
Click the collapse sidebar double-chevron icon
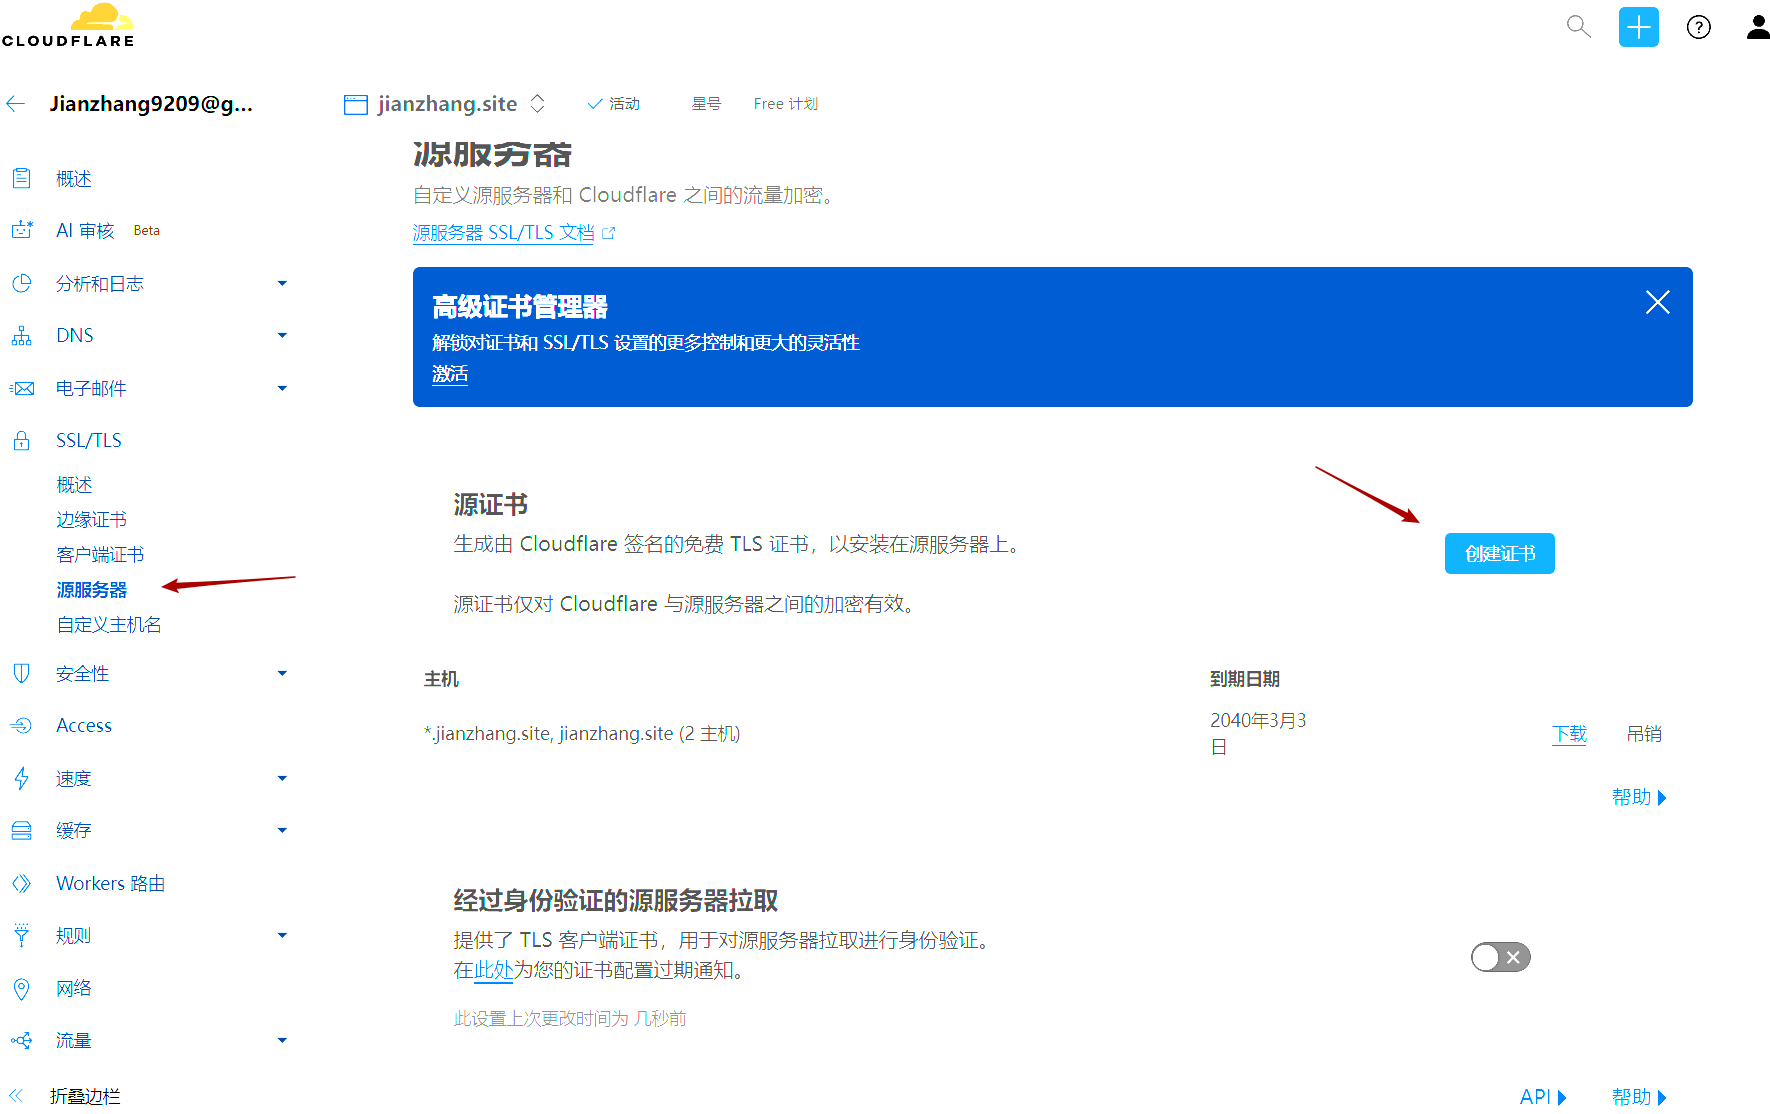click(x=16, y=1096)
